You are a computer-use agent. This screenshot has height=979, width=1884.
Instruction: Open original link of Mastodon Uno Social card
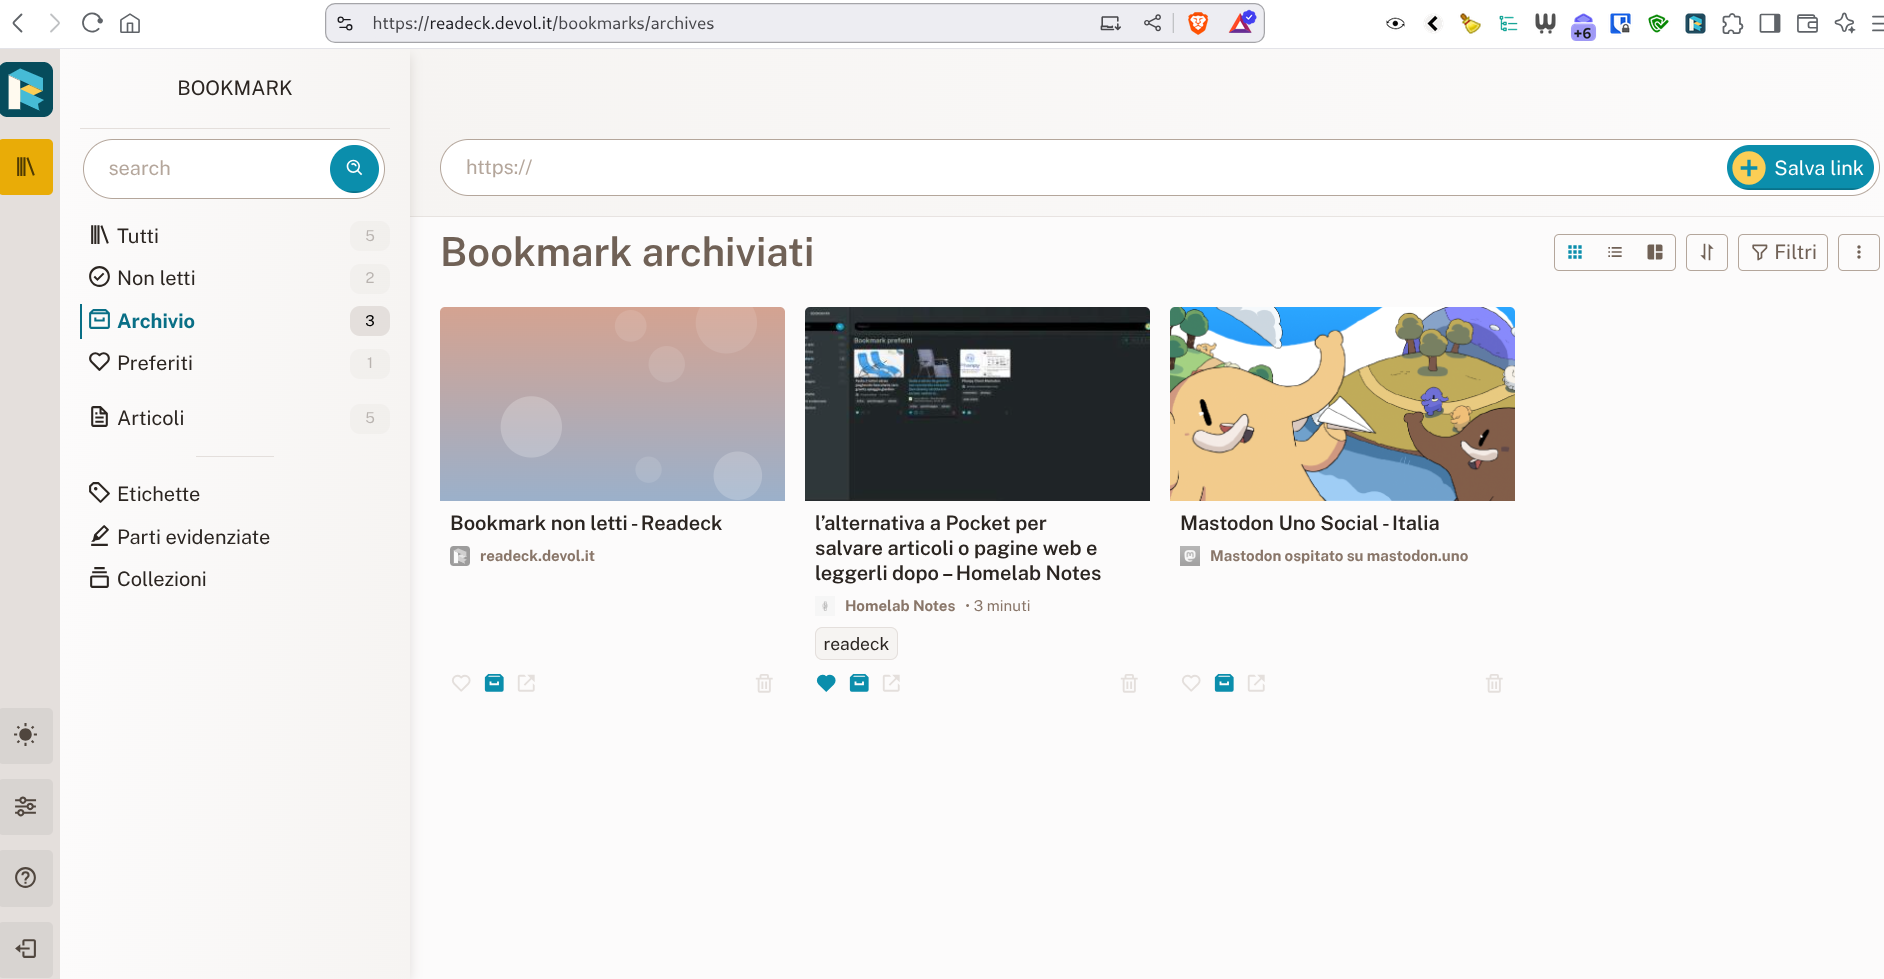click(x=1257, y=683)
